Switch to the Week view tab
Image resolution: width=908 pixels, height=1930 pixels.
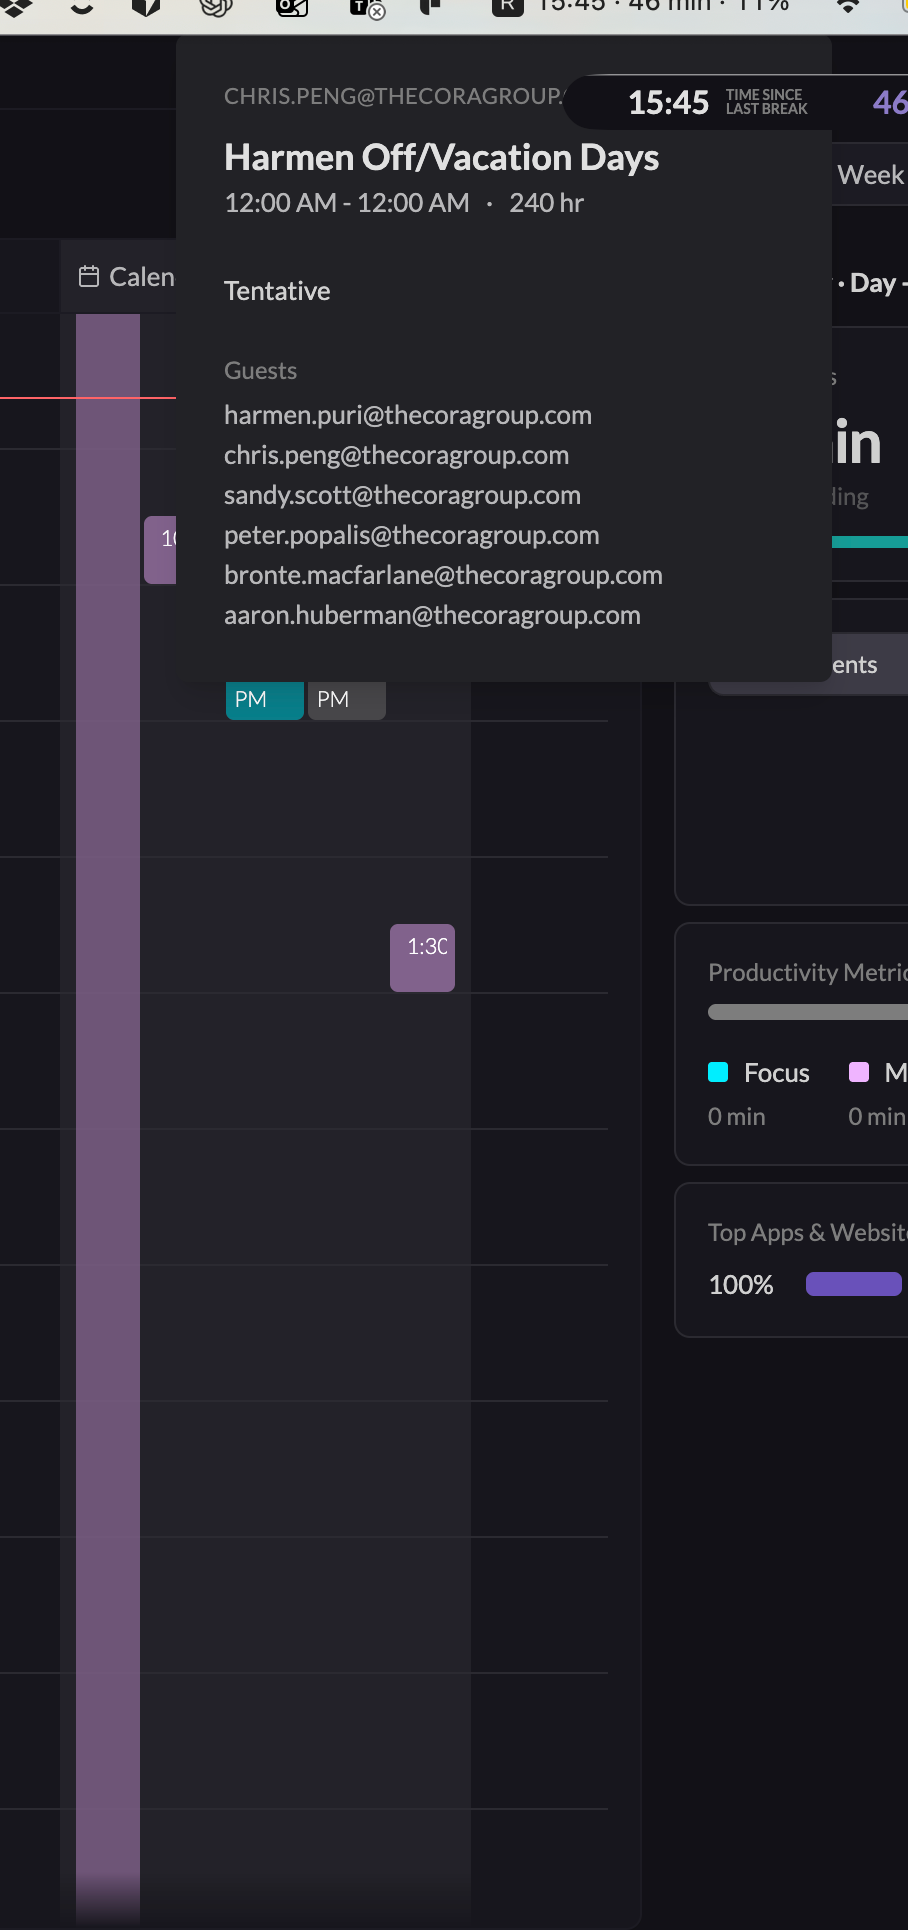pyautogui.click(x=870, y=175)
